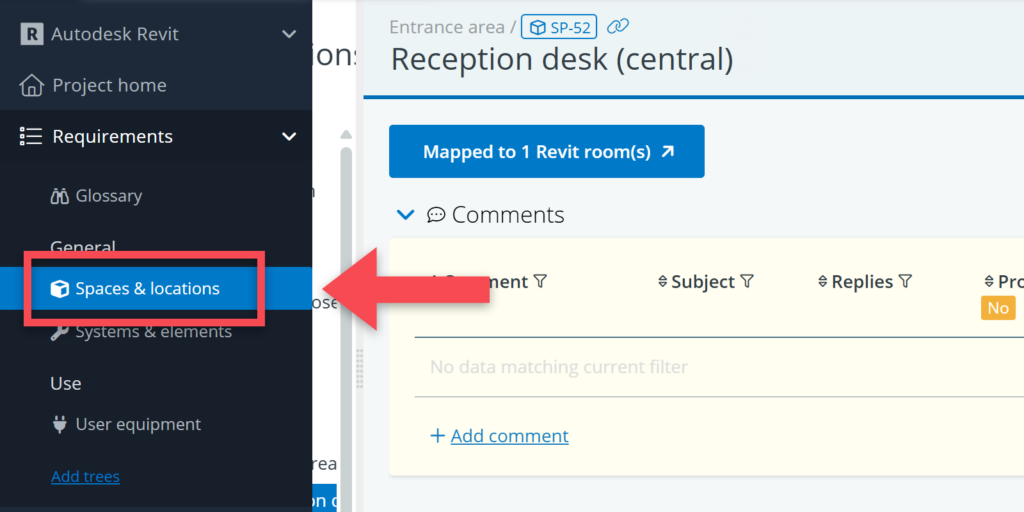Click the Glossary binoculars icon
Screen dimensions: 1024x512
click(59, 196)
